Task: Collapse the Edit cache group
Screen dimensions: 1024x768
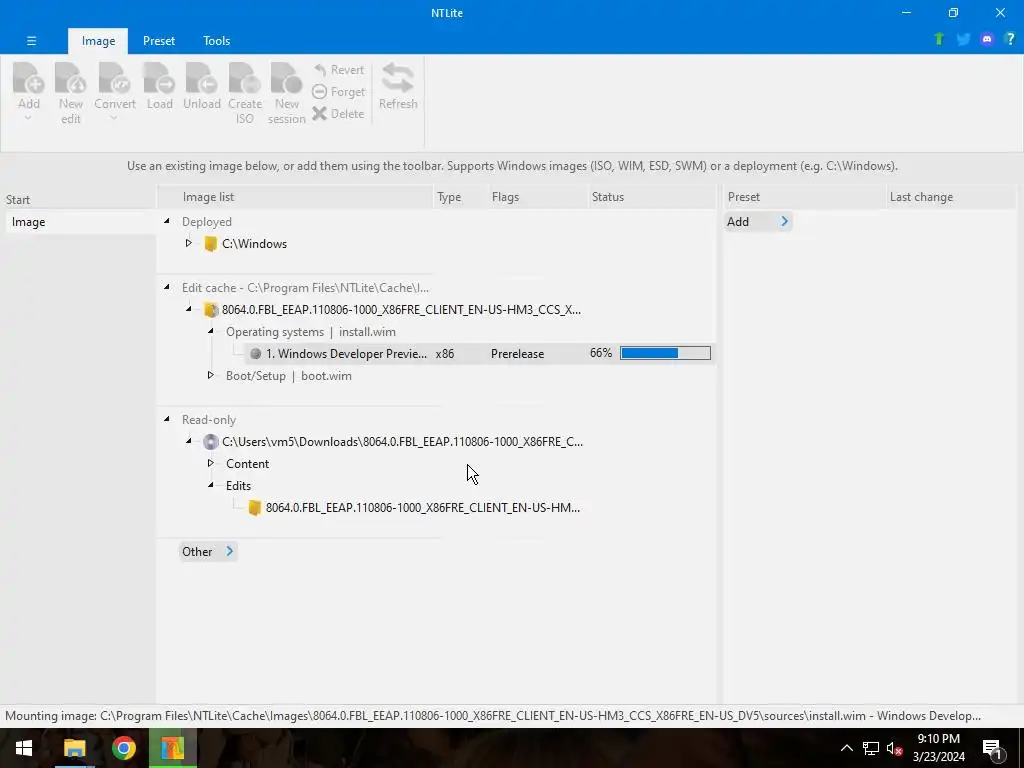Action: tap(167, 287)
